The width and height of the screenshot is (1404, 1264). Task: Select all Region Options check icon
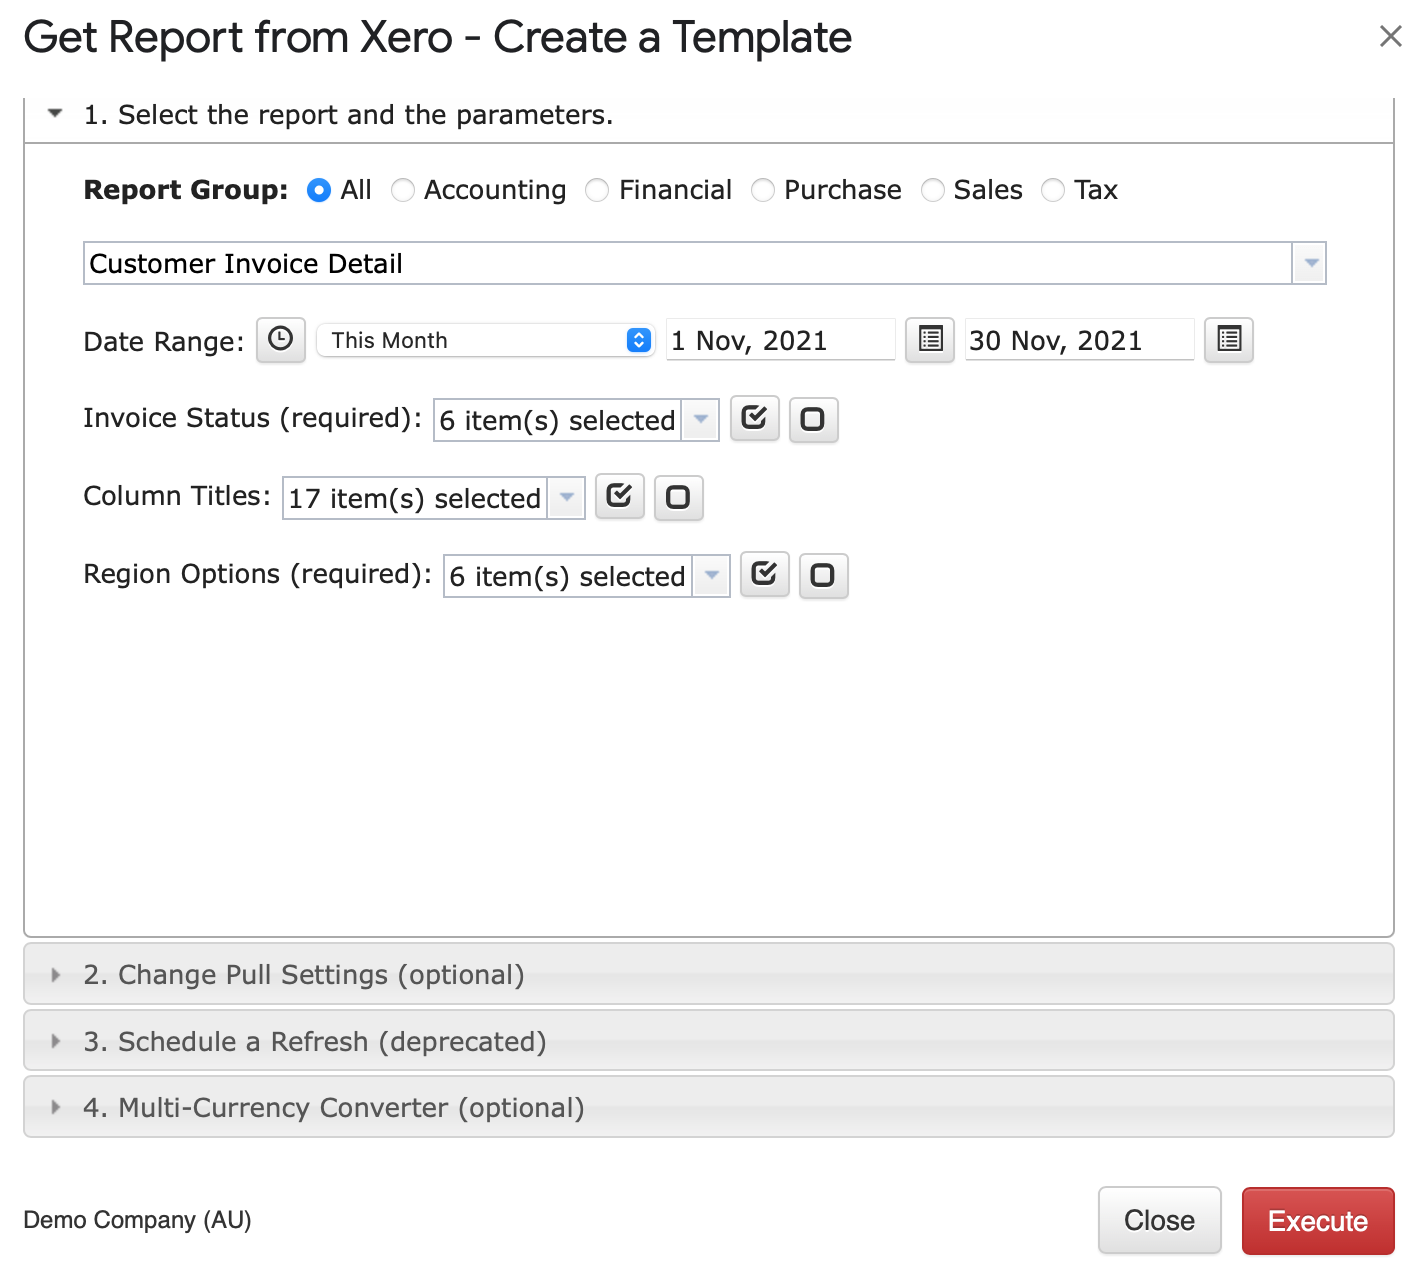click(765, 574)
